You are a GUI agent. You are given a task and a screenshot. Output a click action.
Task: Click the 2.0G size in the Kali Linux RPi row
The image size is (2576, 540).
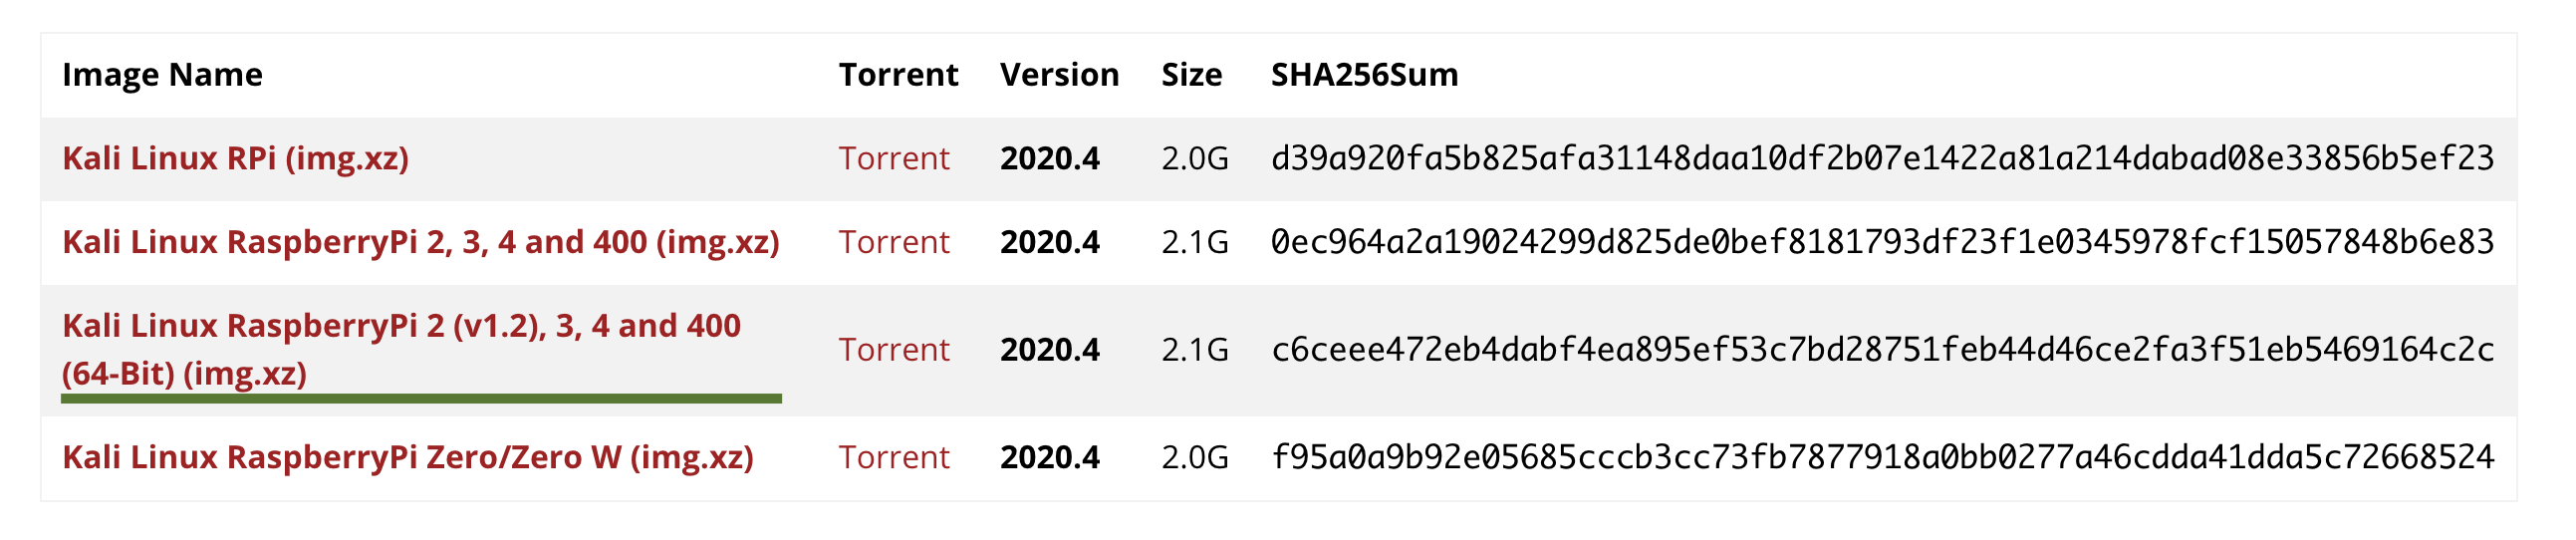(1194, 158)
